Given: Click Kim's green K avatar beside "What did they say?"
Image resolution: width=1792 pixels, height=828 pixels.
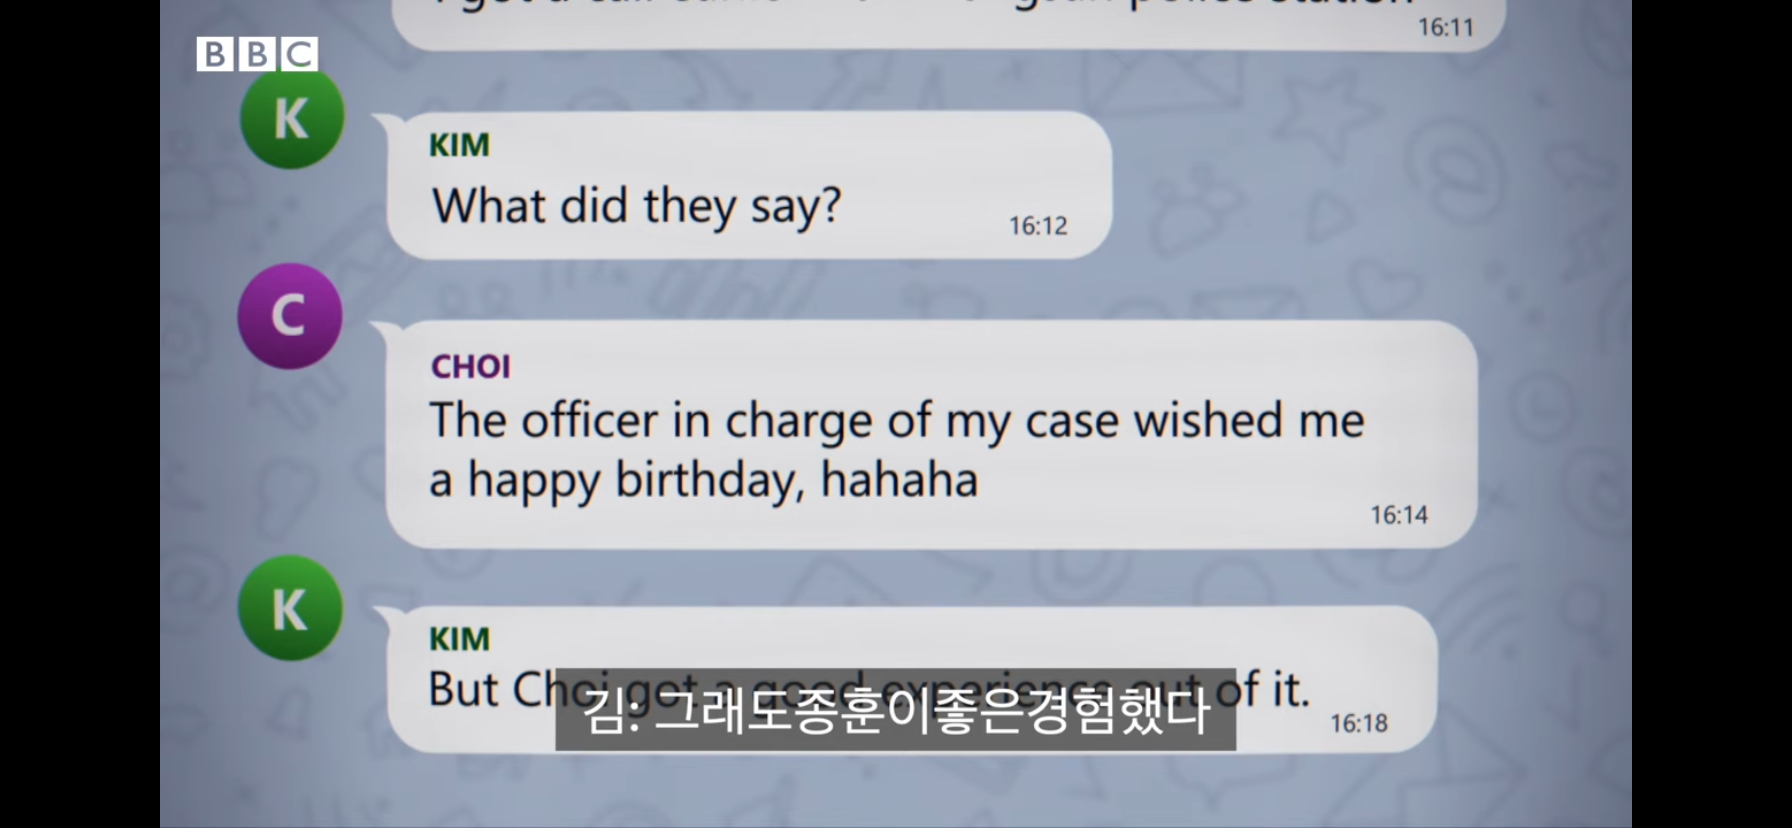Looking at the screenshot, I should click(x=292, y=117).
